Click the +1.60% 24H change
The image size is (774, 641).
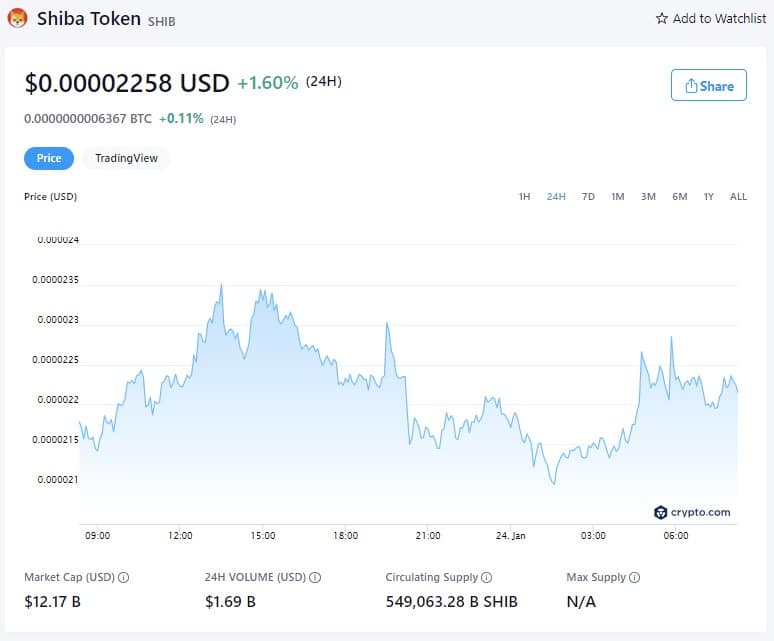(x=268, y=83)
